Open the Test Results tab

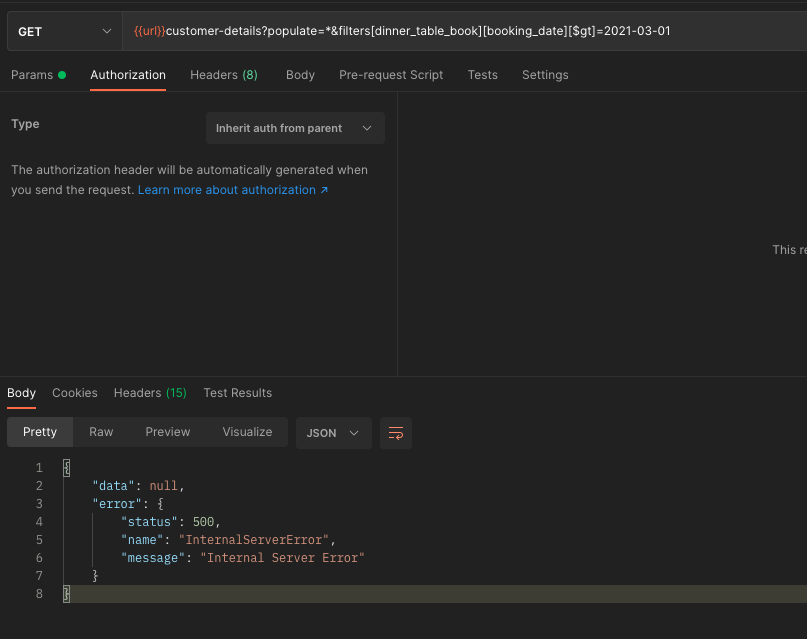click(x=237, y=393)
